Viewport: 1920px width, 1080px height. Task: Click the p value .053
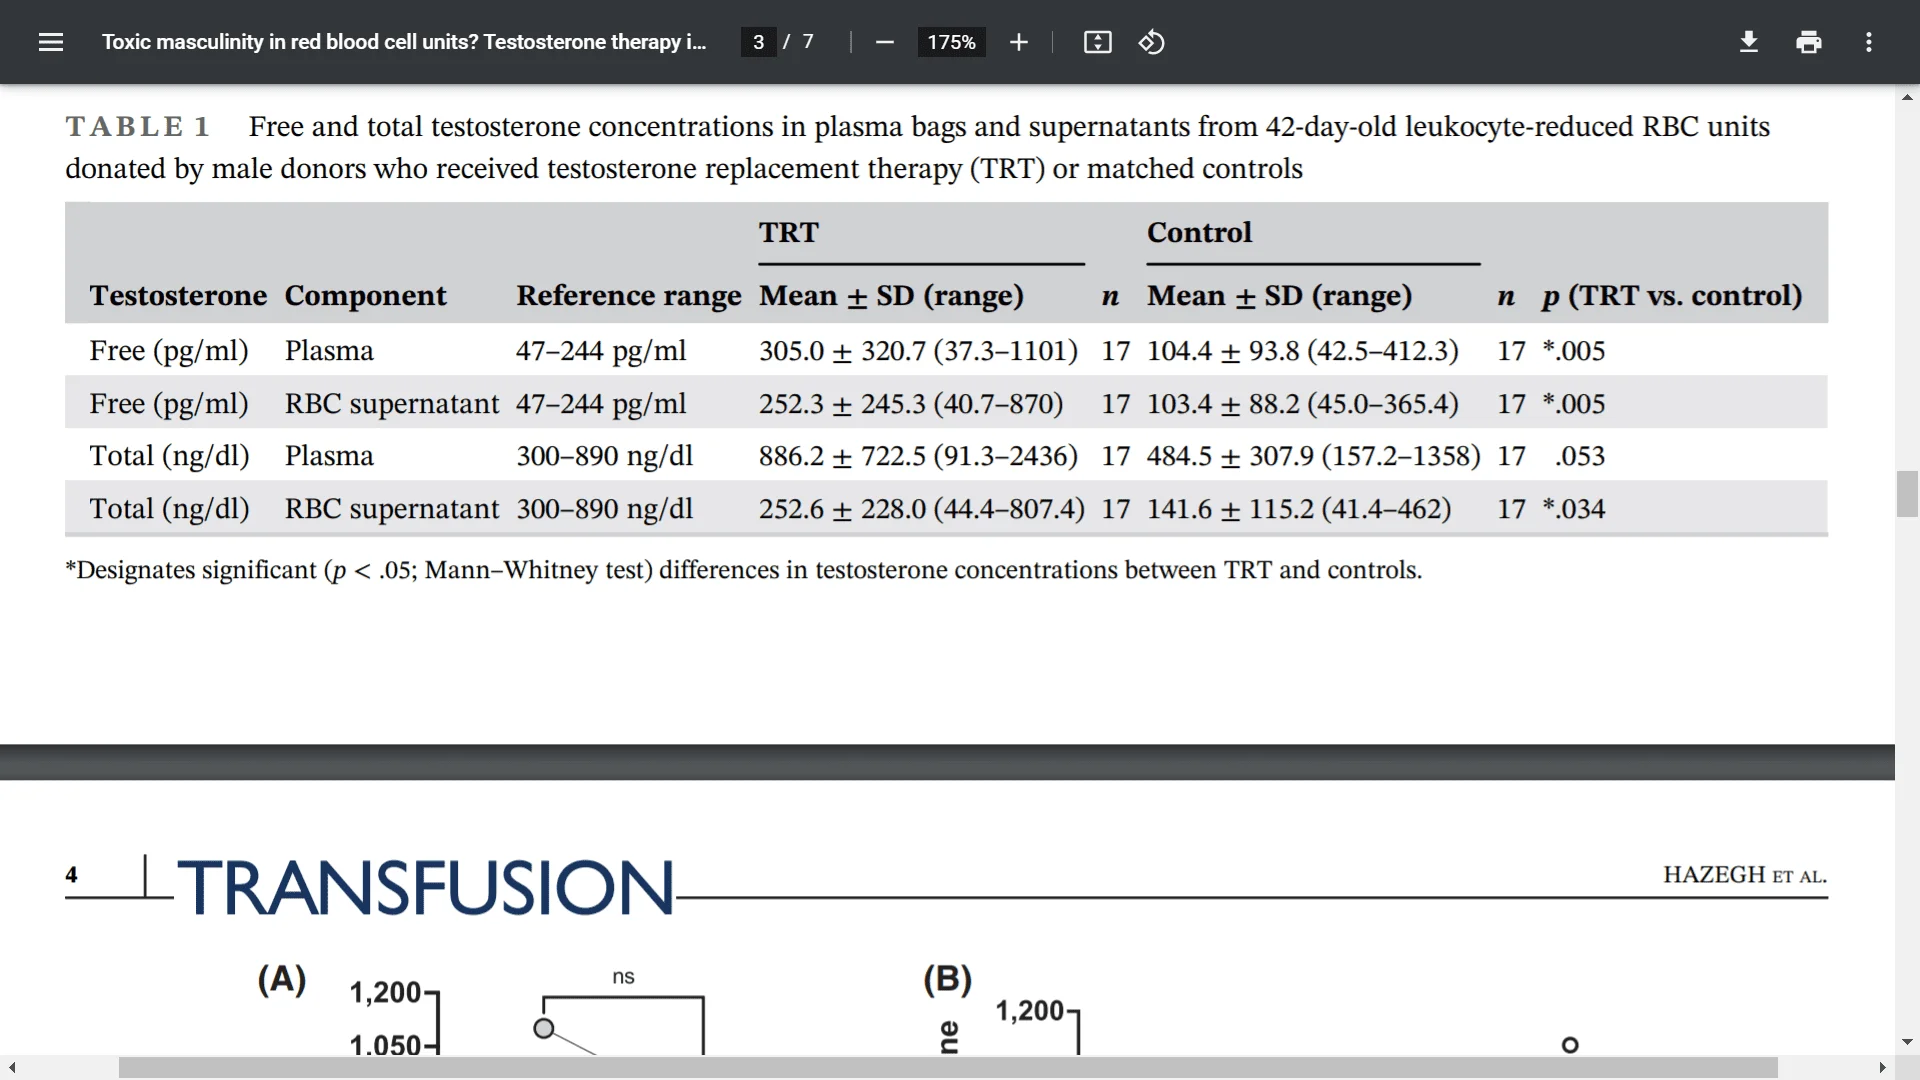pos(1580,456)
